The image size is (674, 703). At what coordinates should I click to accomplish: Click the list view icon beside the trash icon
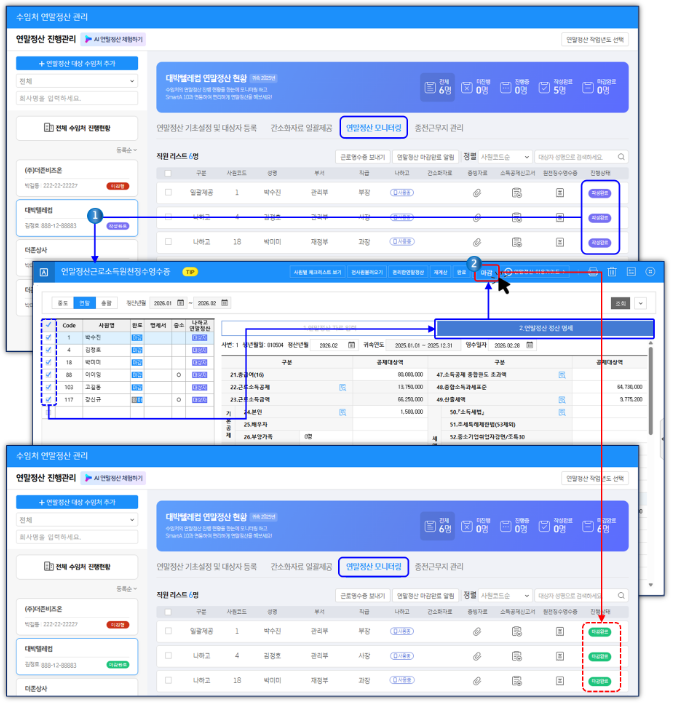pyautogui.click(x=631, y=272)
